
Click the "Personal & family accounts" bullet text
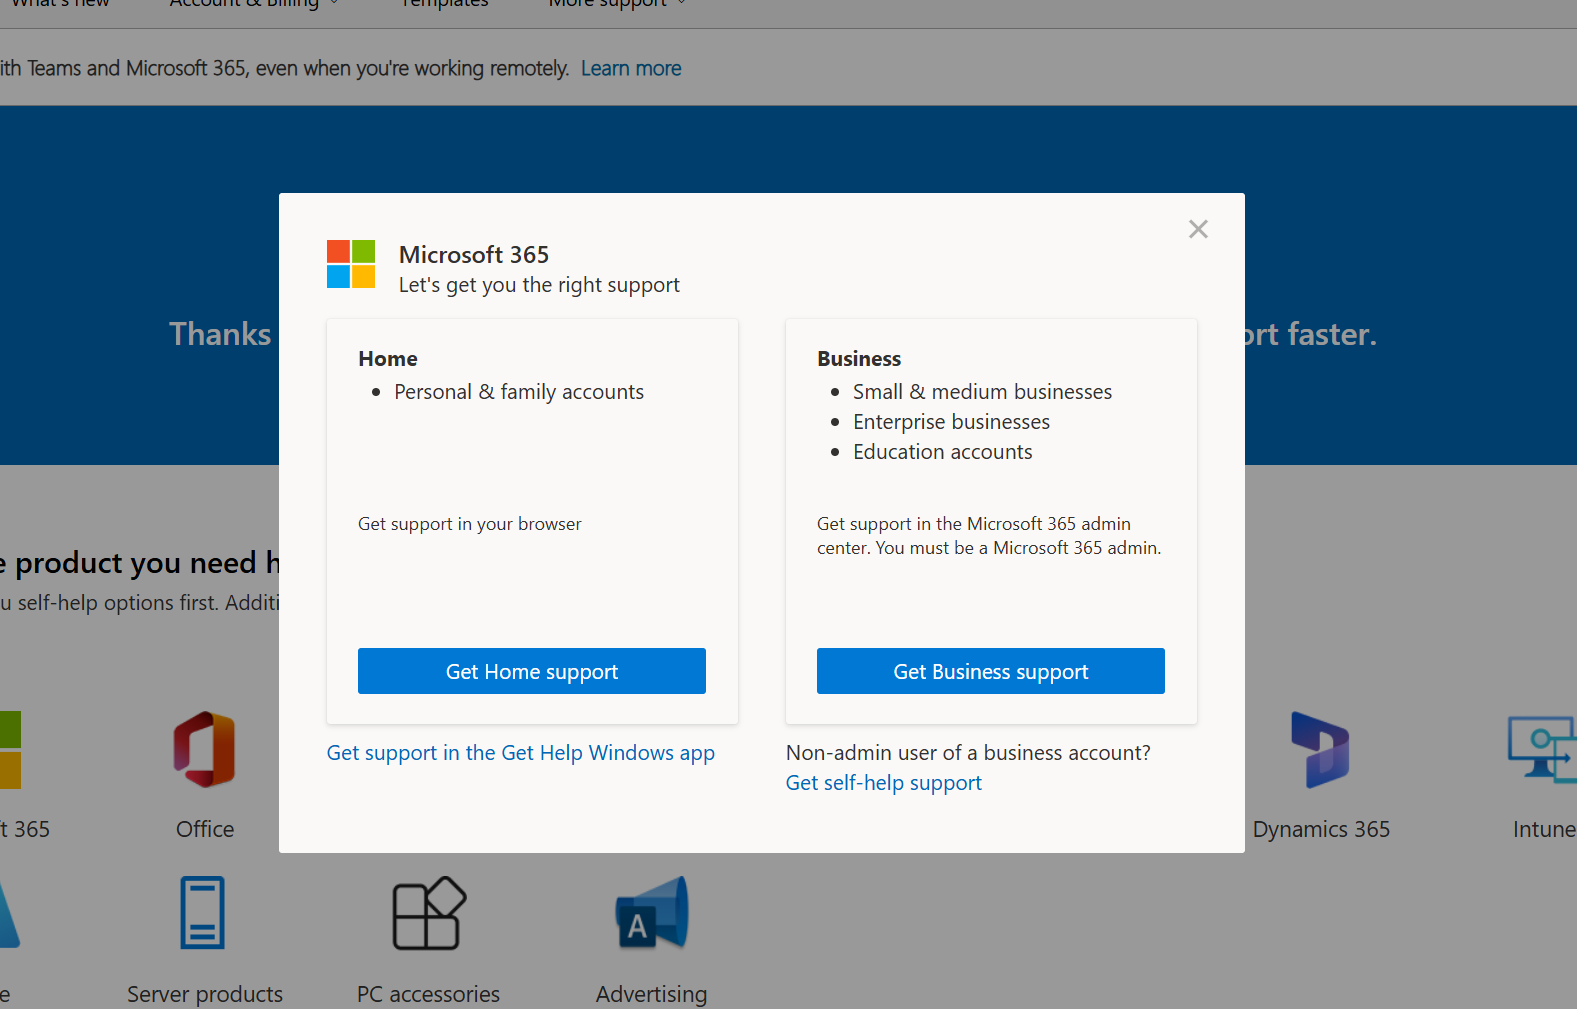(x=519, y=392)
